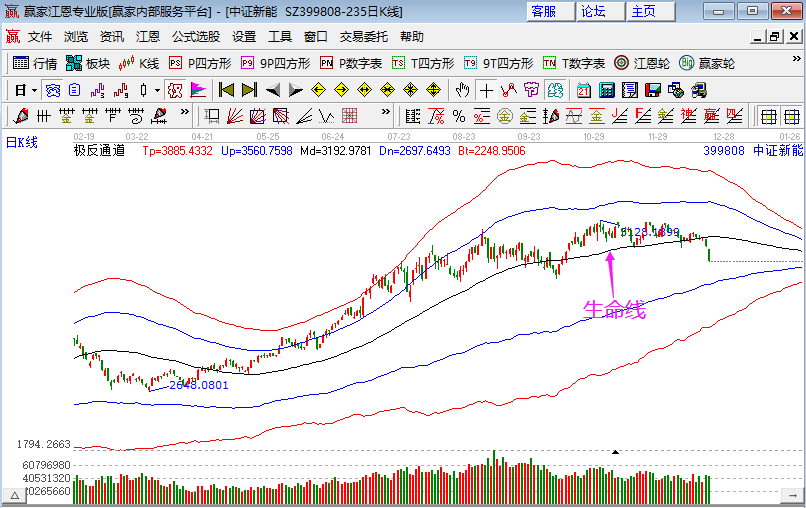Click the bottom-right arrow scroll button

coord(791,496)
